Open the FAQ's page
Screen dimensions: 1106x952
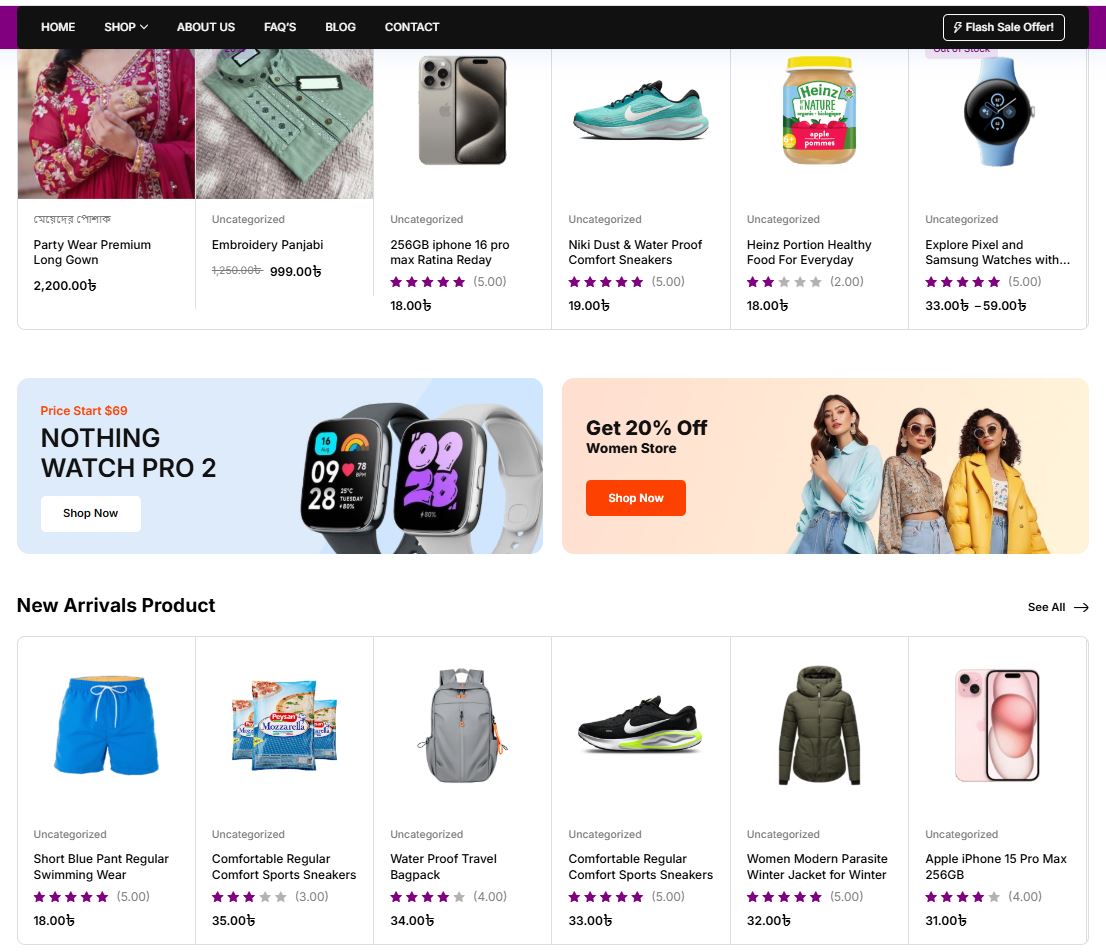(280, 27)
